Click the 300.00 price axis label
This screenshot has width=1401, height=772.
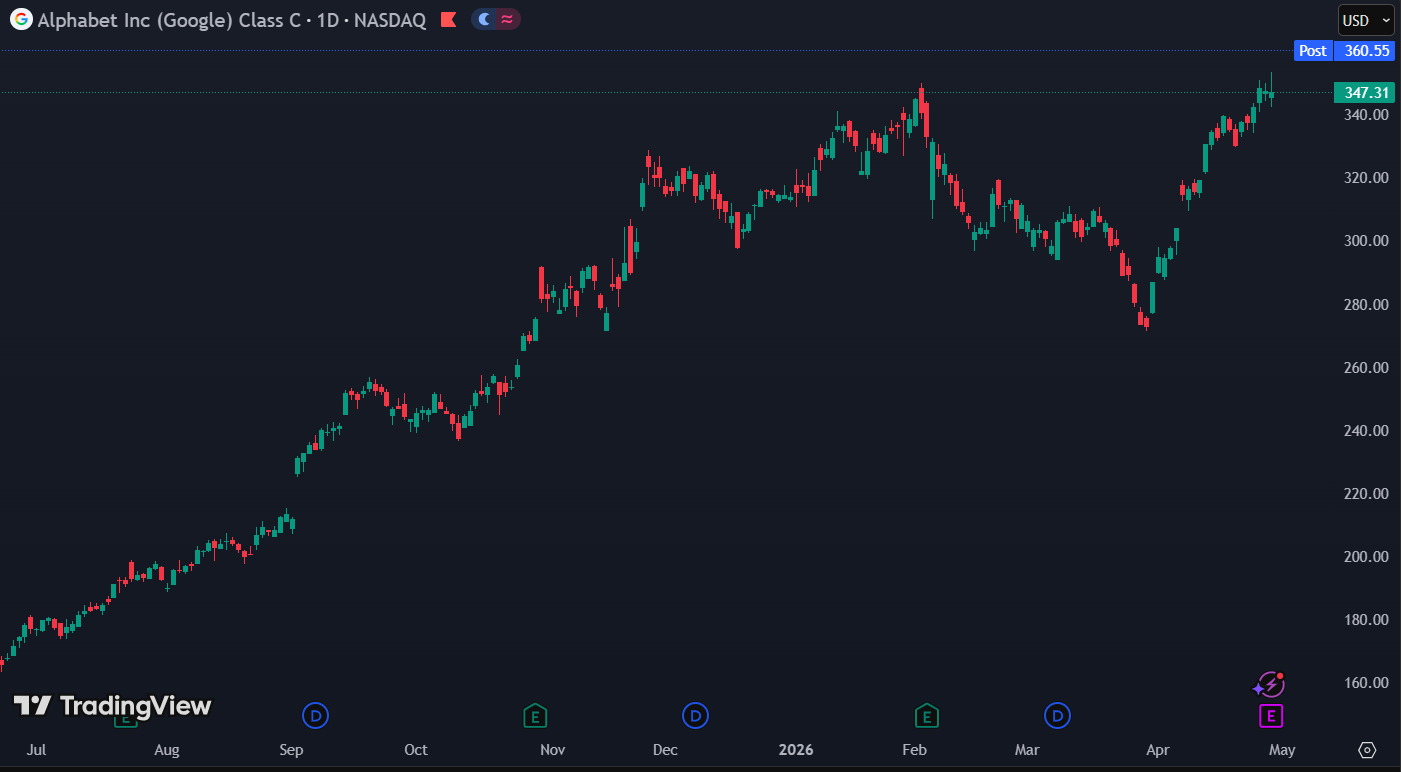[1366, 241]
